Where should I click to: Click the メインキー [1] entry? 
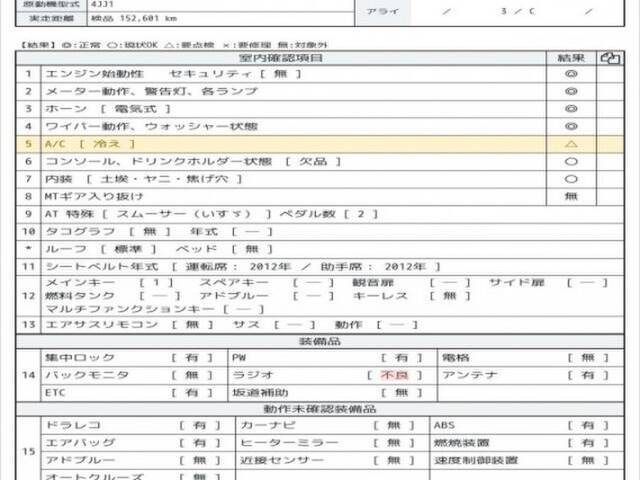(109, 282)
